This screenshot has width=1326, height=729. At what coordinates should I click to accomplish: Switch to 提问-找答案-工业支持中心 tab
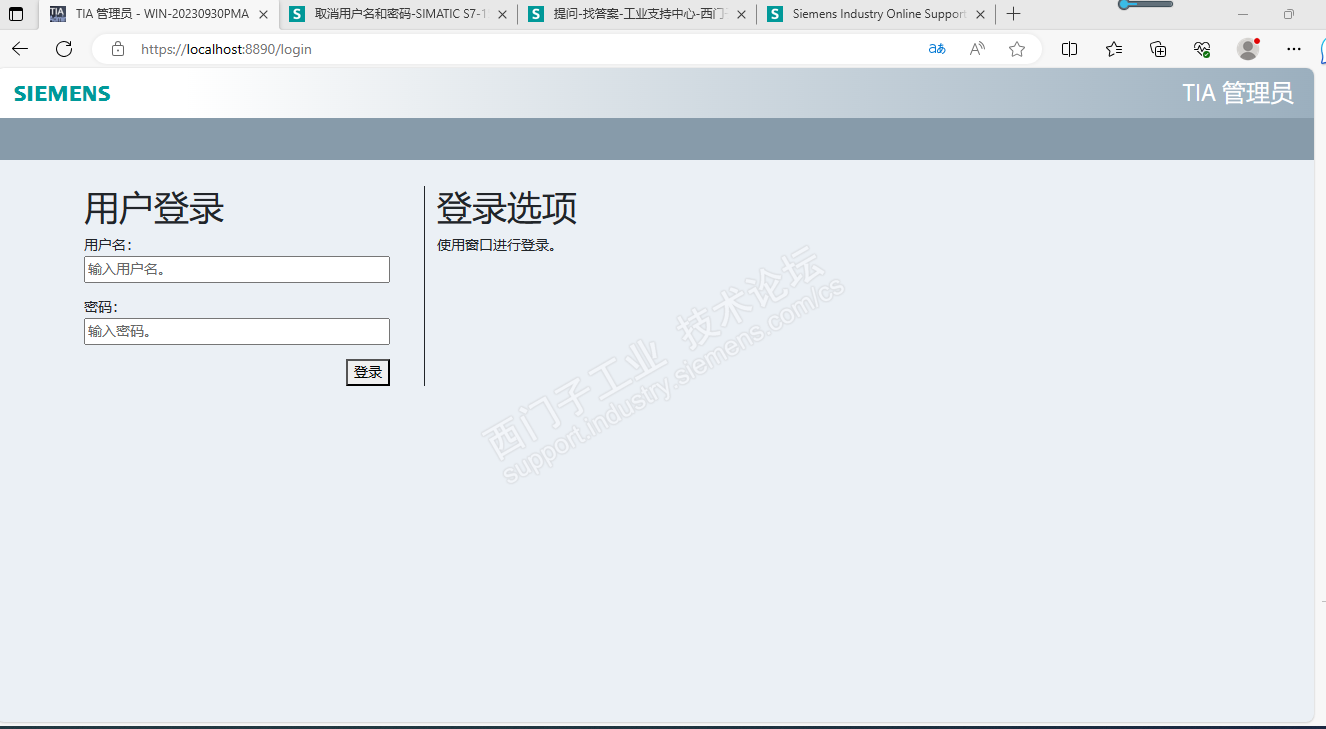click(637, 14)
